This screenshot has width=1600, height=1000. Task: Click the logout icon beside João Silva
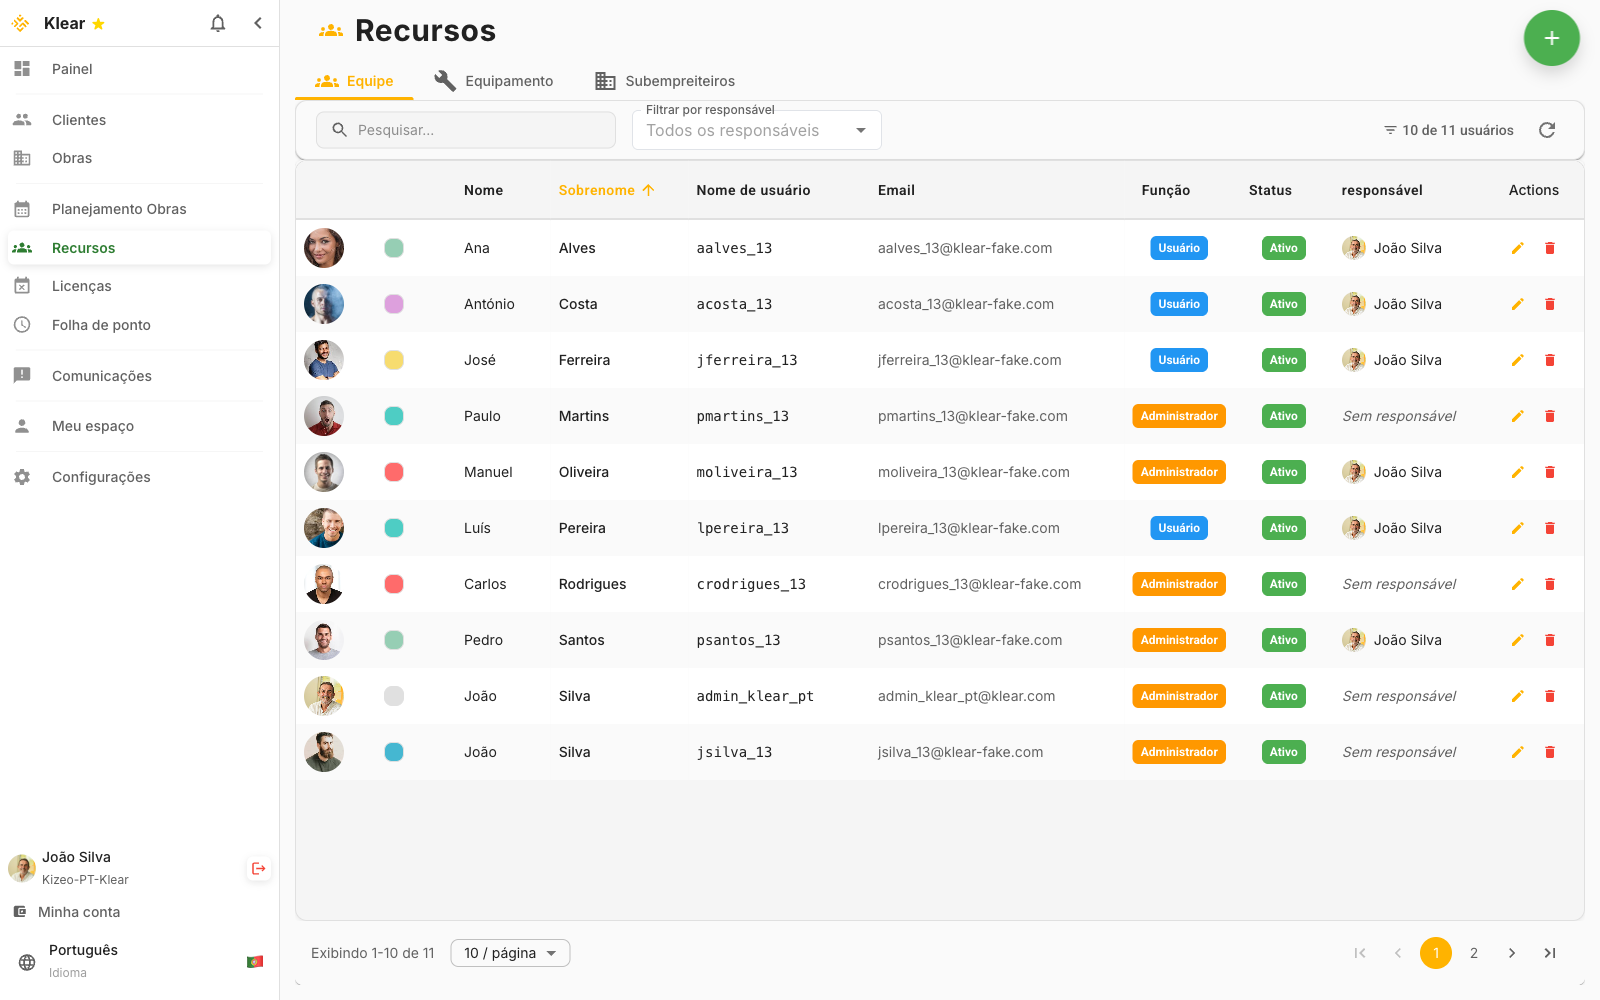pyautogui.click(x=259, y=868)
